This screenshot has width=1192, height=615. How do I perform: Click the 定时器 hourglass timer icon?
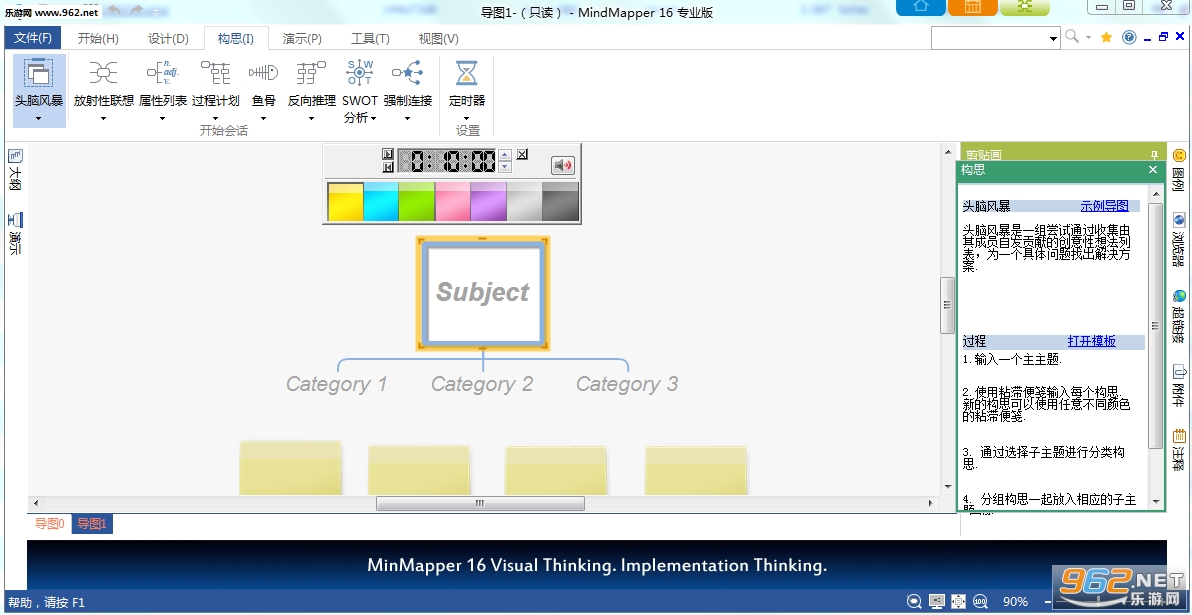(x=466, y=73)
